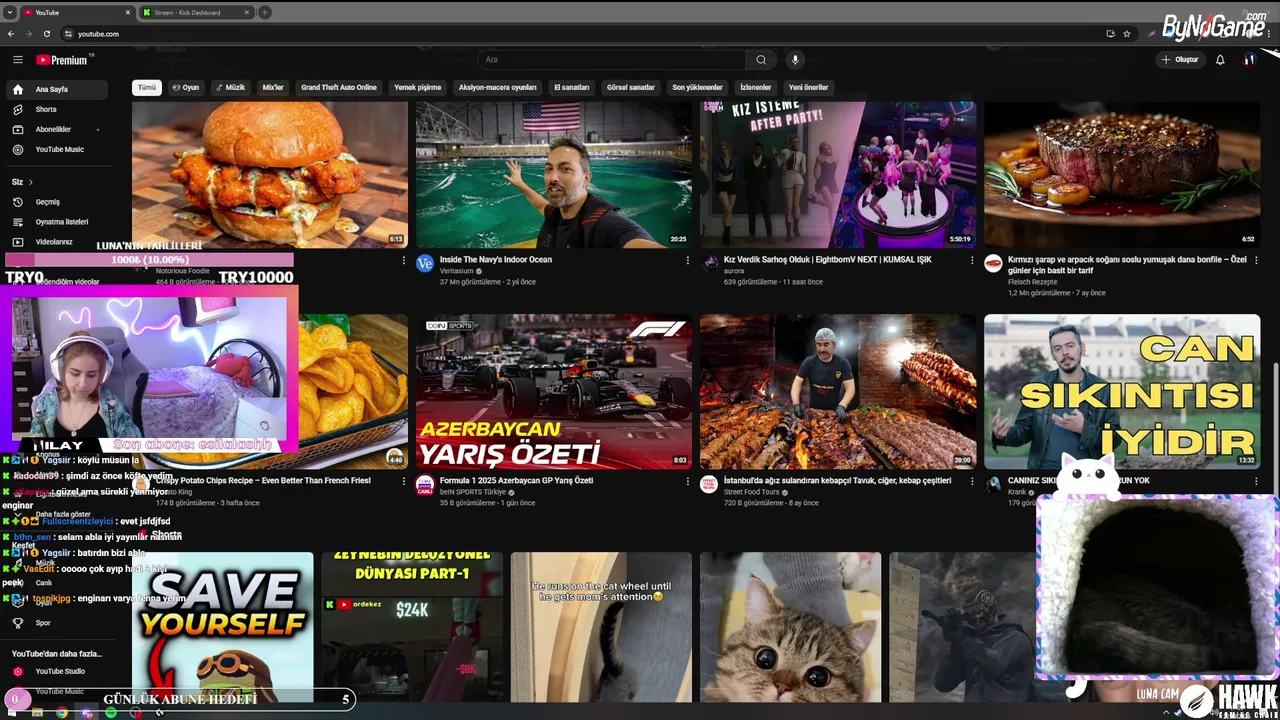This screenshot has height=720, width=1280.
Task: Select the Mix'ler filter chip
Action: coord(273,87)
